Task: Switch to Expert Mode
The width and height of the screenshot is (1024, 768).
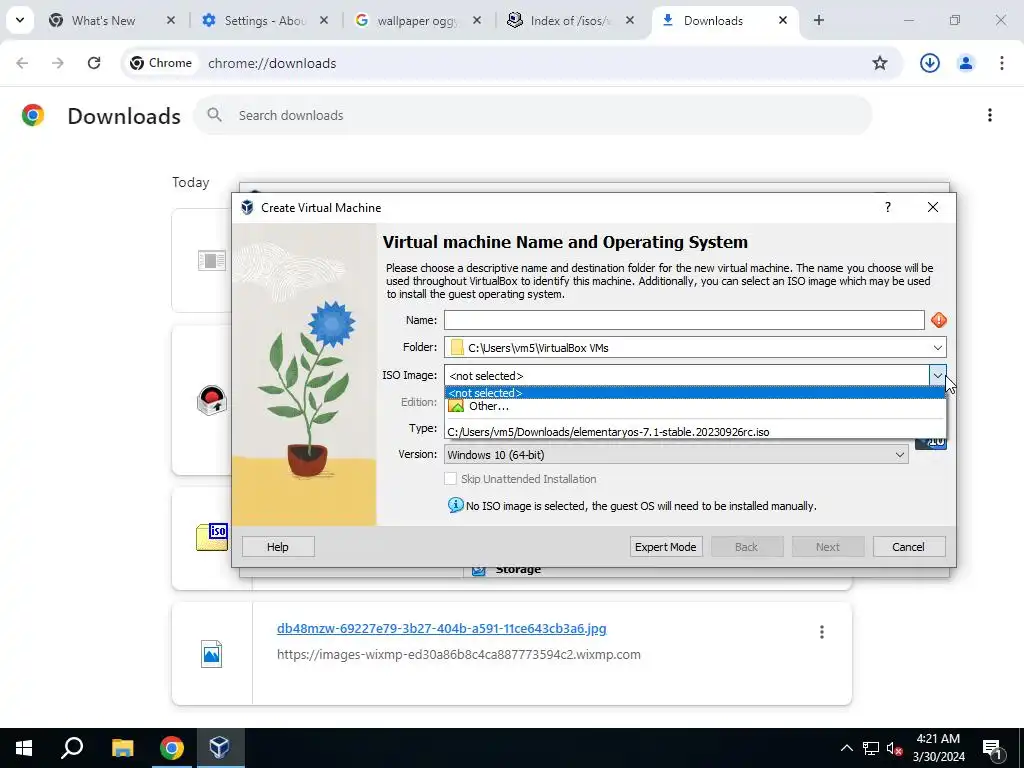Action: (665, 547)
